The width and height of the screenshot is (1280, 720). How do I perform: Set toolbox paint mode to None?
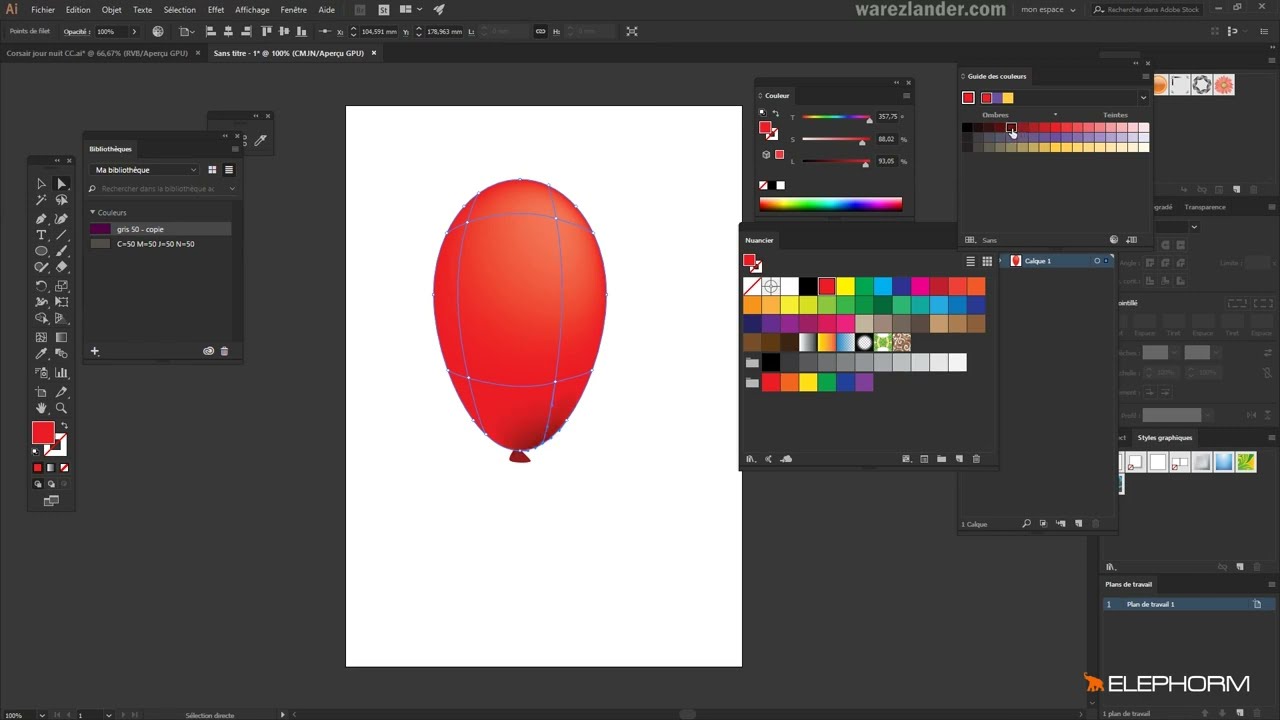point(64,467)
